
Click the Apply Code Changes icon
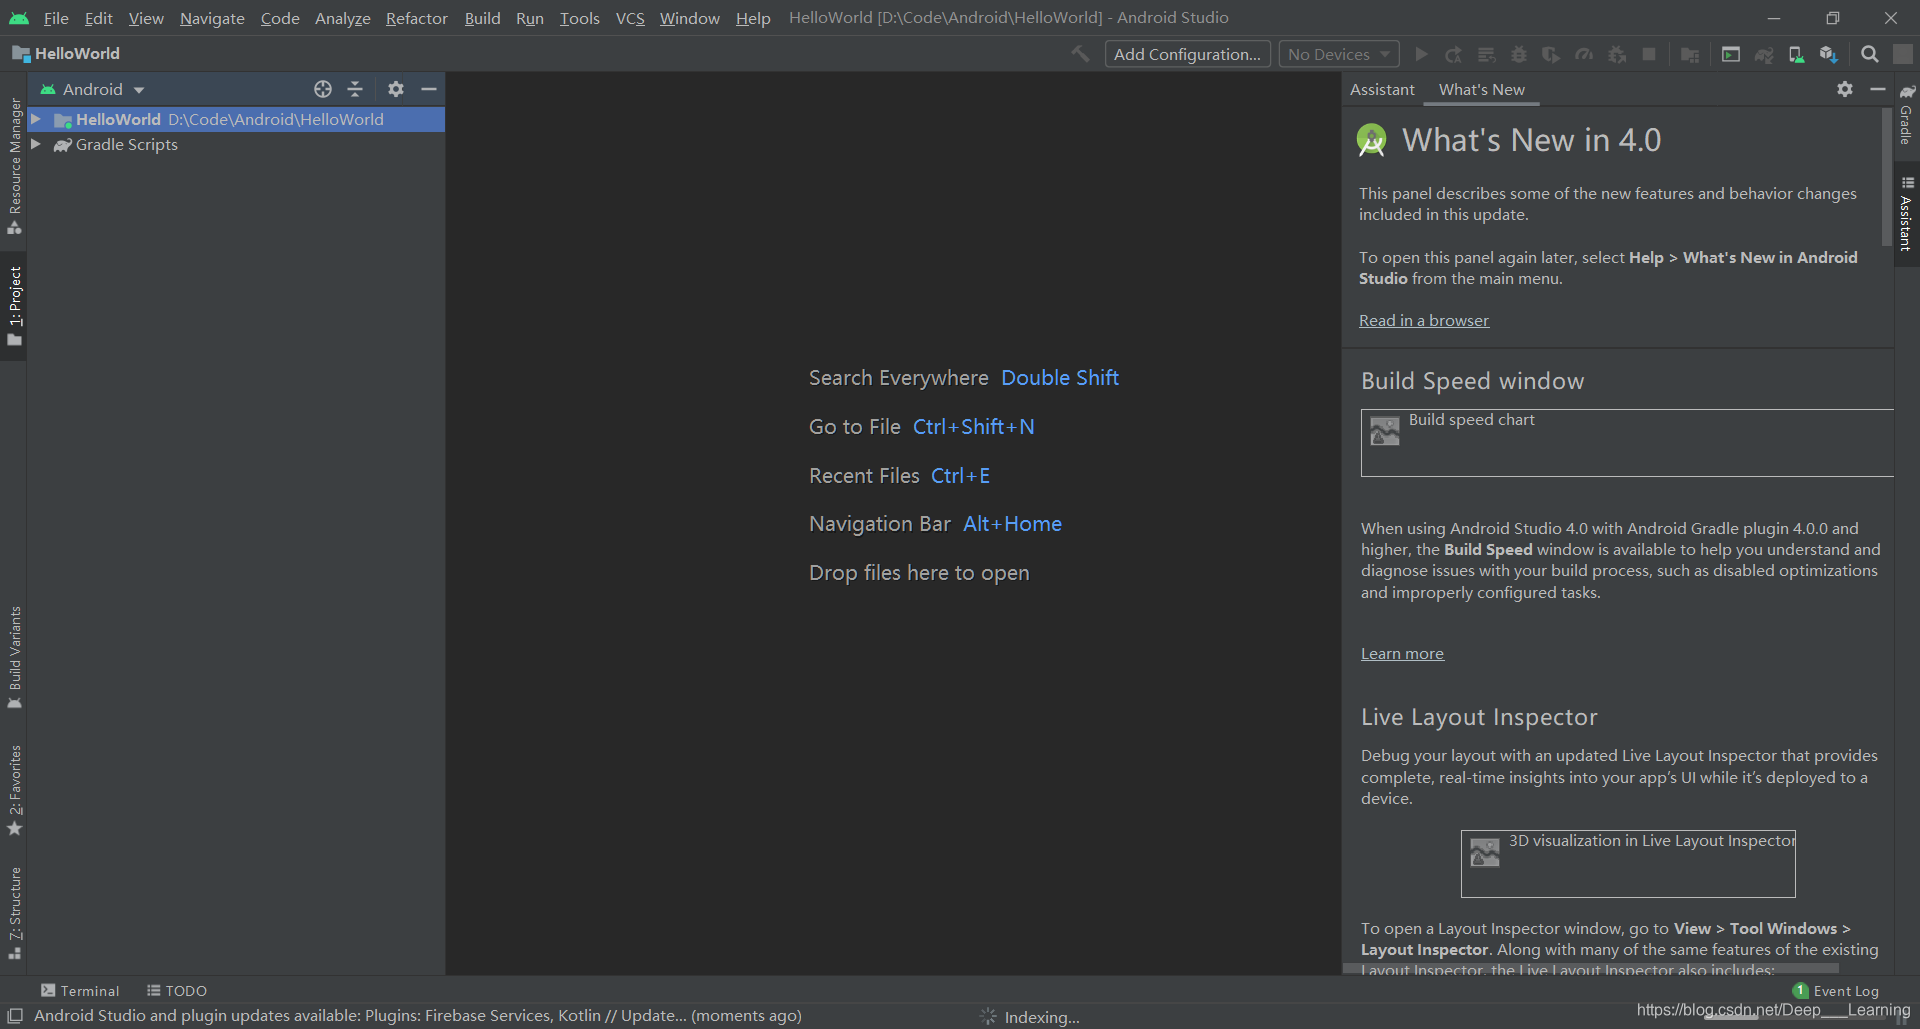coord(1486,54)
